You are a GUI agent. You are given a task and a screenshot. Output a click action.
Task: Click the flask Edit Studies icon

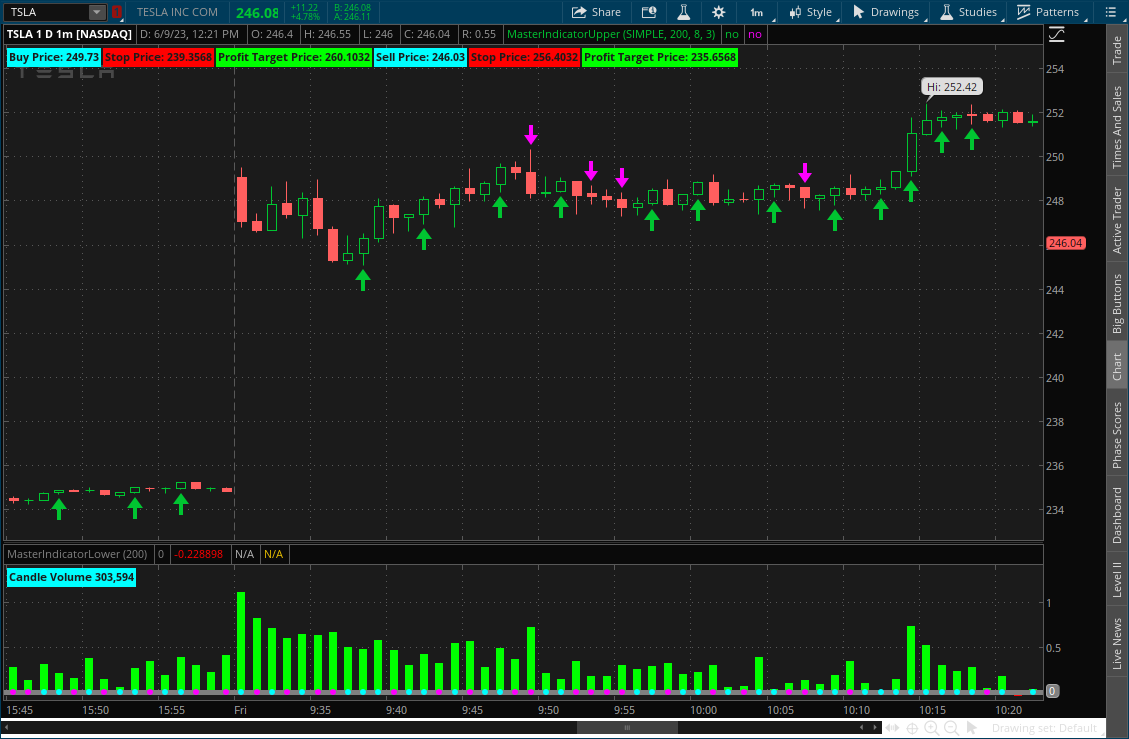tap(683, 12)
